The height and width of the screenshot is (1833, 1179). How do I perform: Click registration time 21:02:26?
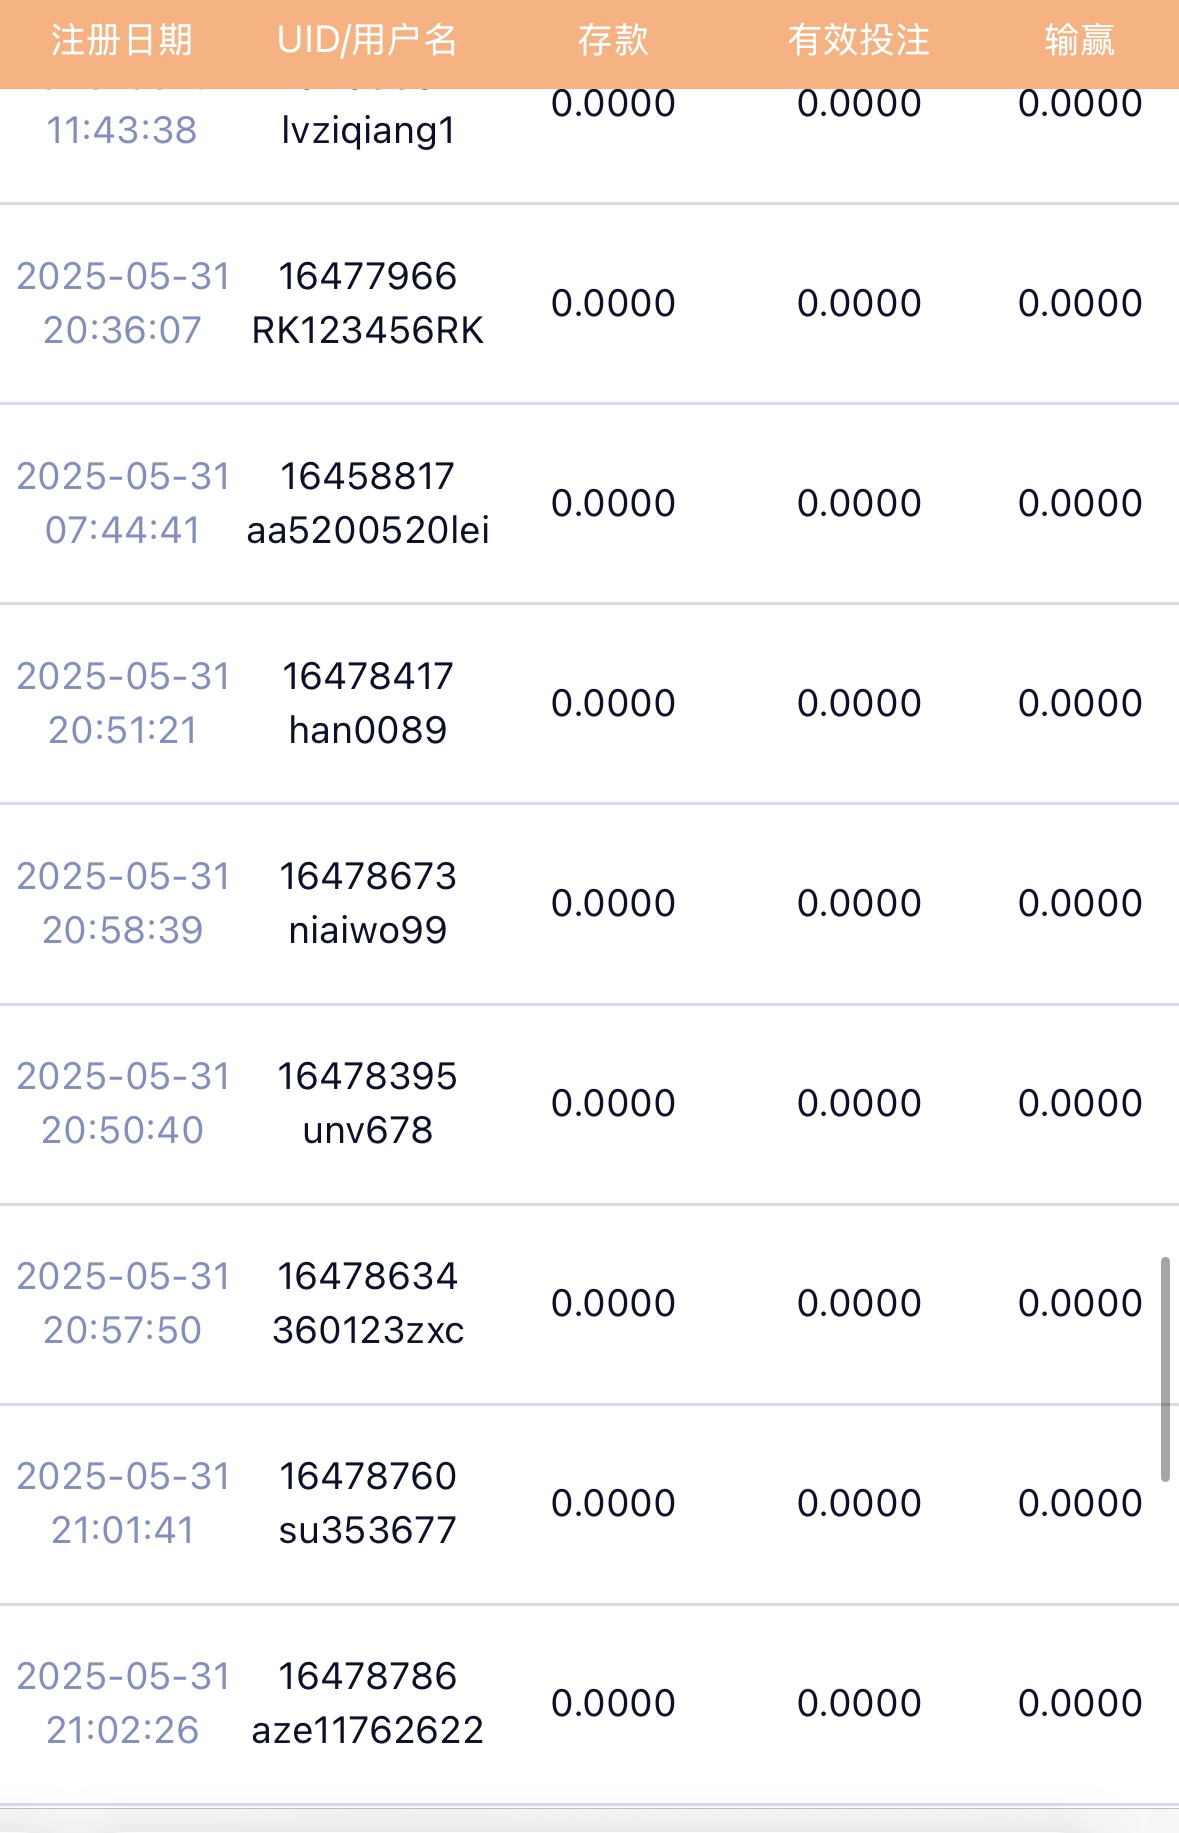pos(122,1730)
